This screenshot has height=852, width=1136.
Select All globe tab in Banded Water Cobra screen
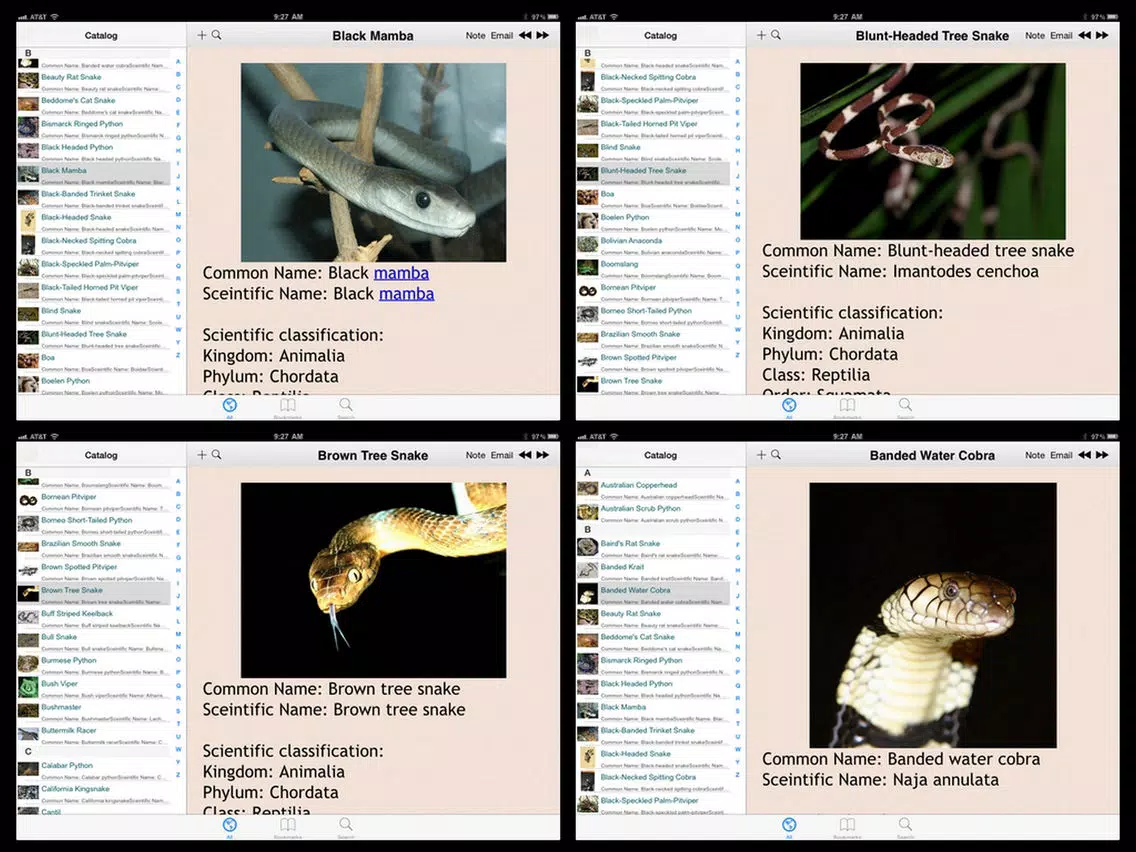tap(789, 827)
